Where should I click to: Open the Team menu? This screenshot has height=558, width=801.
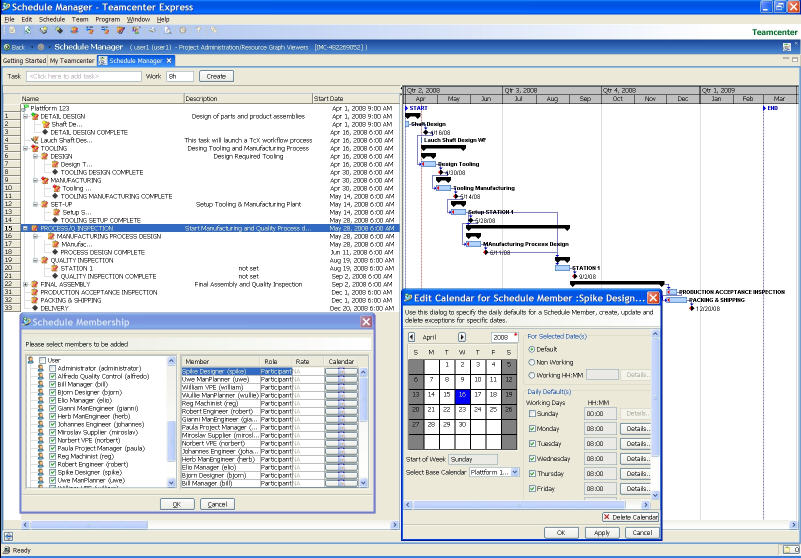coord(80,19)
